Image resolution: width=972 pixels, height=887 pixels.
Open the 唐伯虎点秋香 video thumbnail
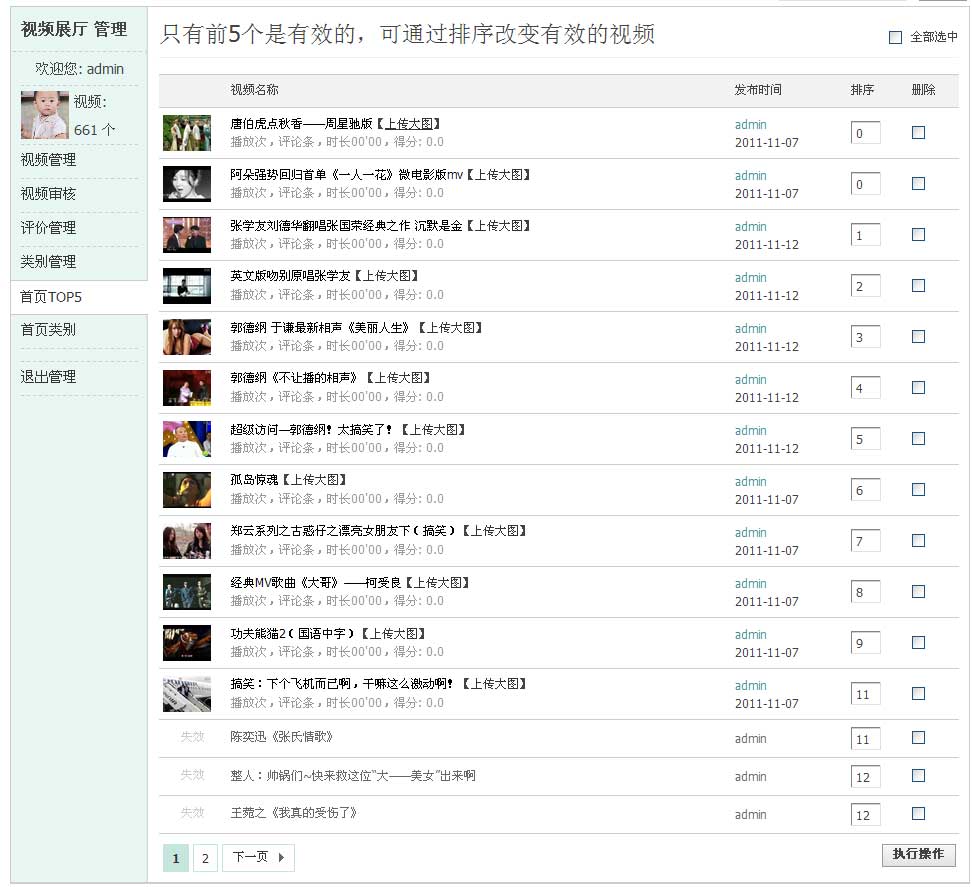point(187,133)
